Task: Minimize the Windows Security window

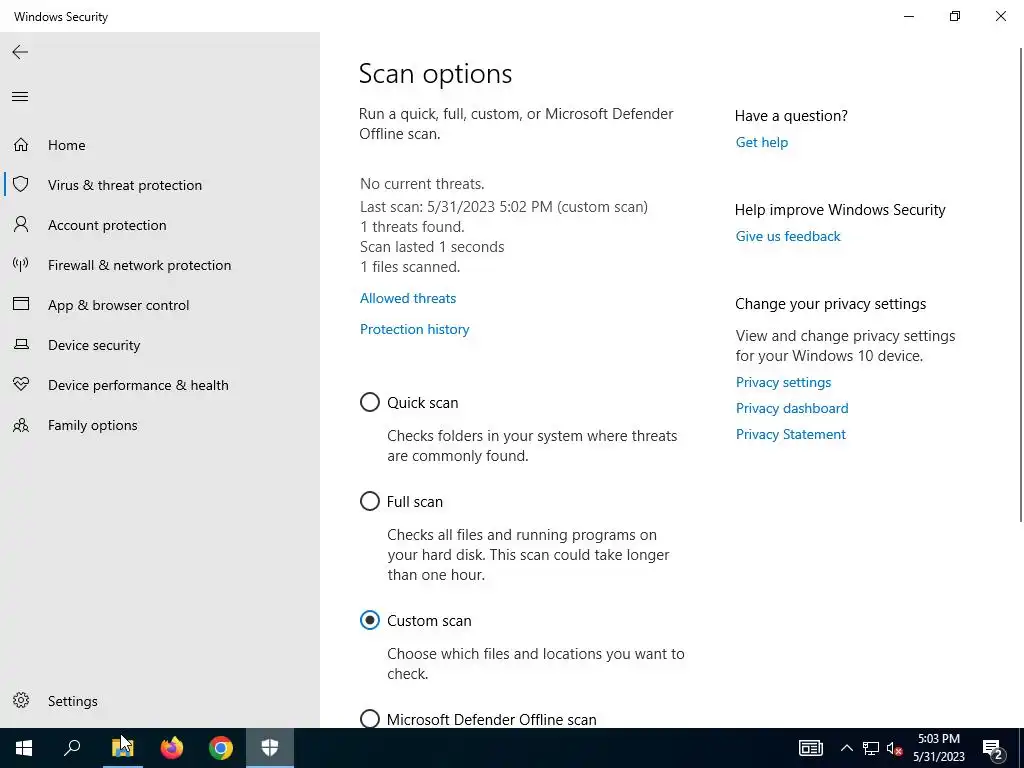Action: (908, 16)
